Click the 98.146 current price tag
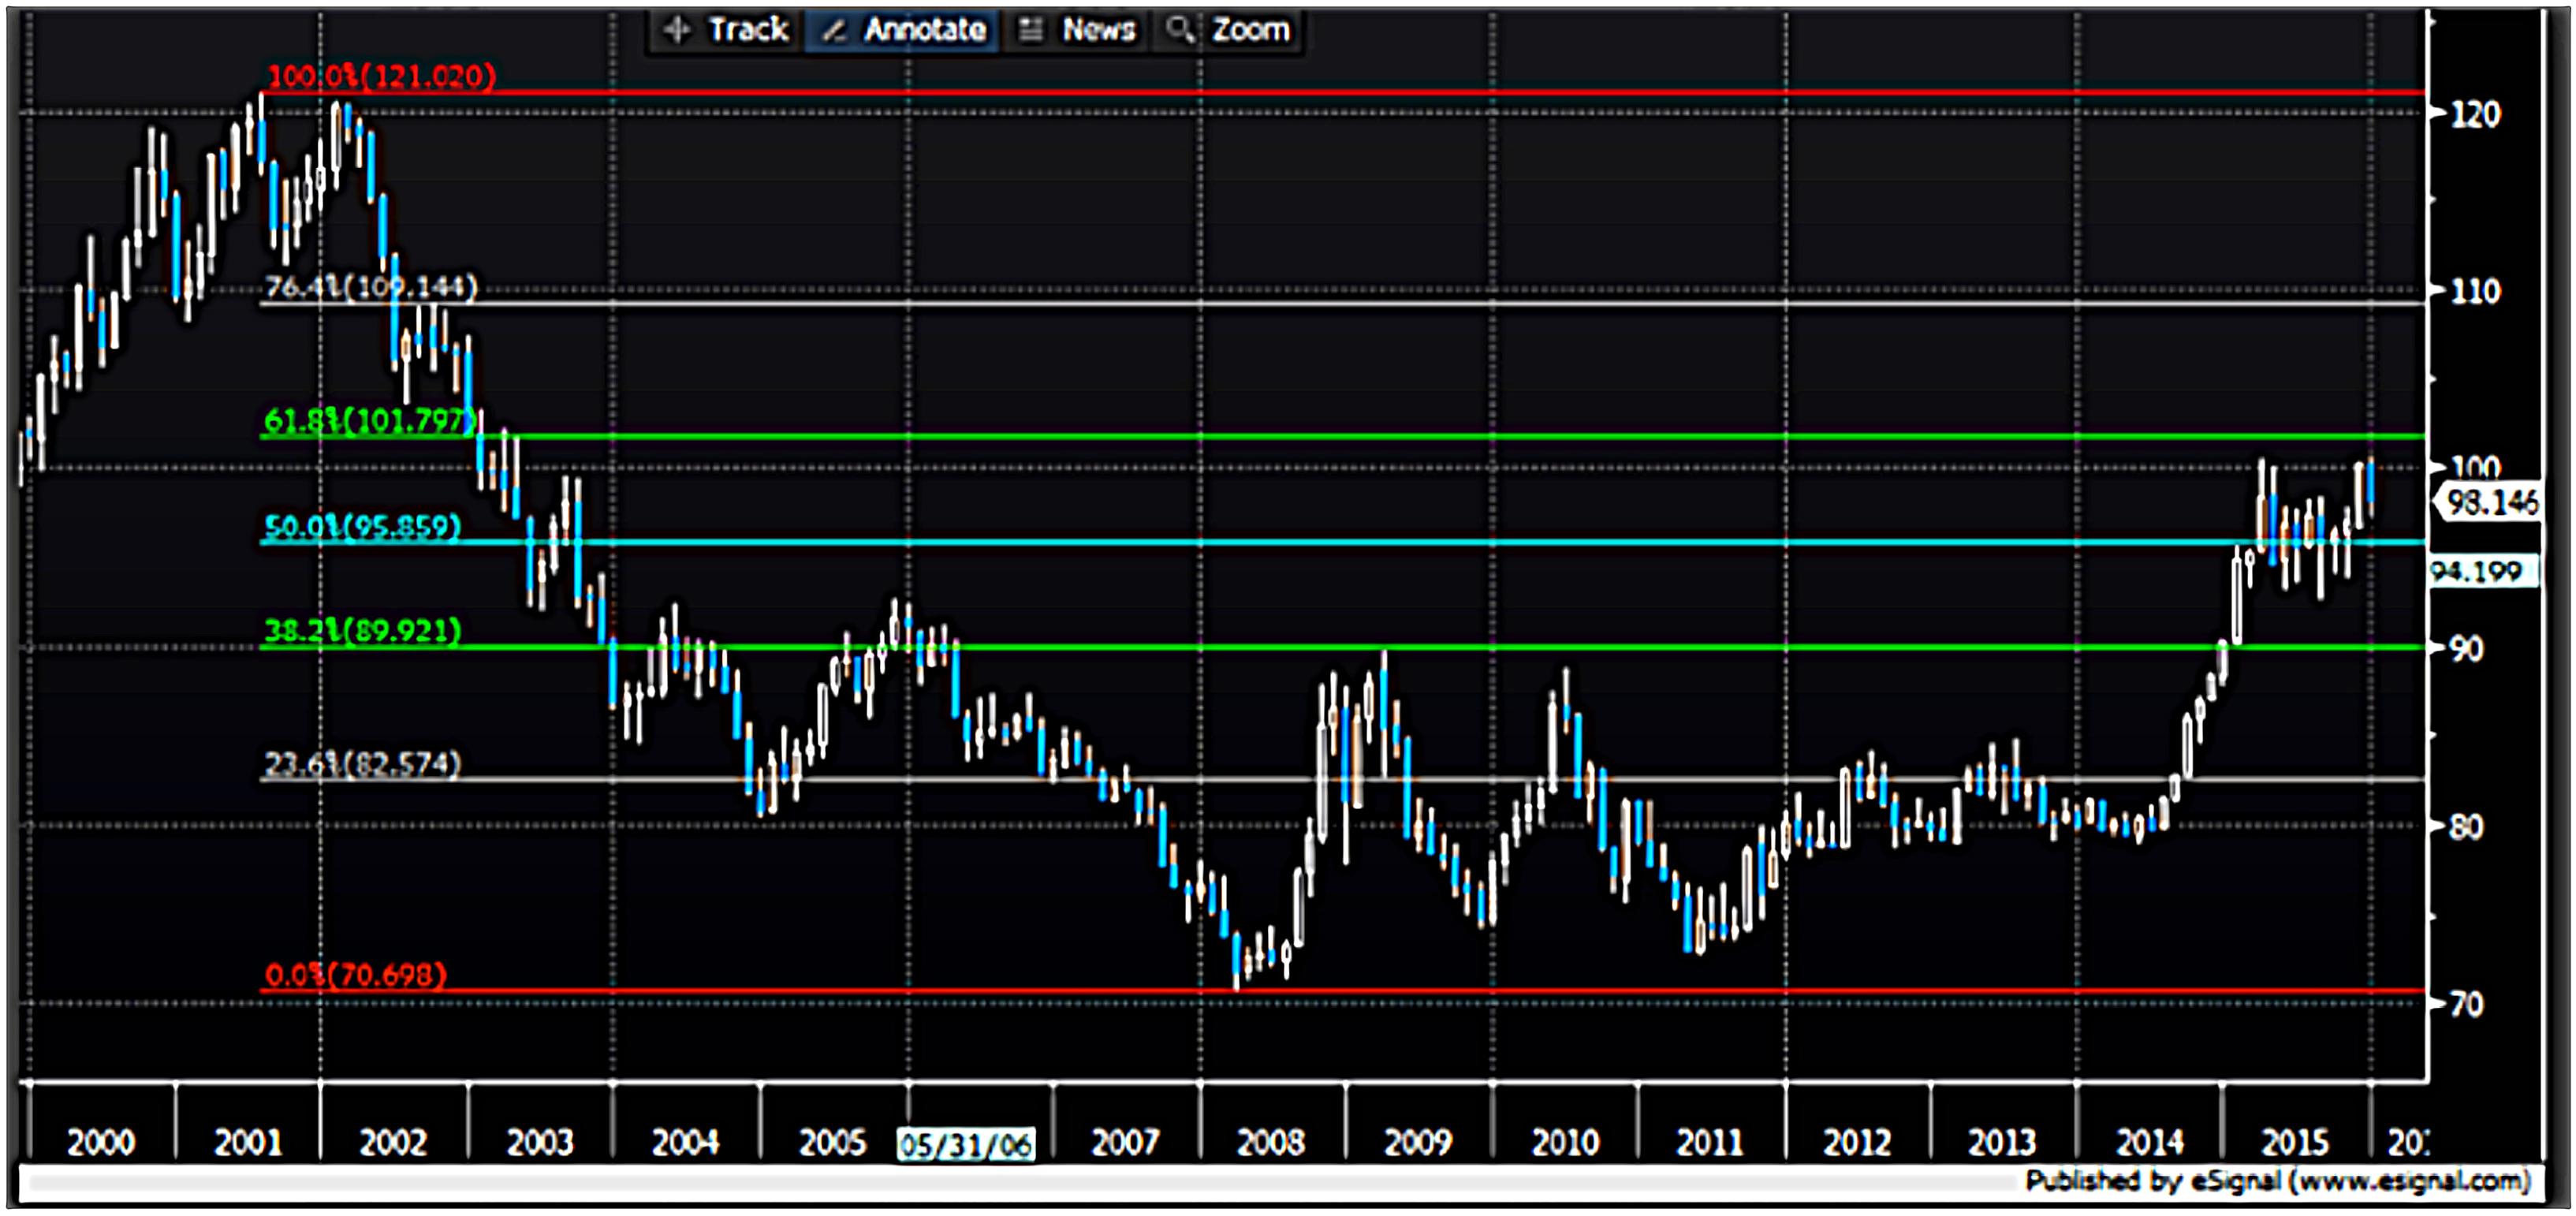This screenshot has height=1216, width=2576. (2490, 501)
